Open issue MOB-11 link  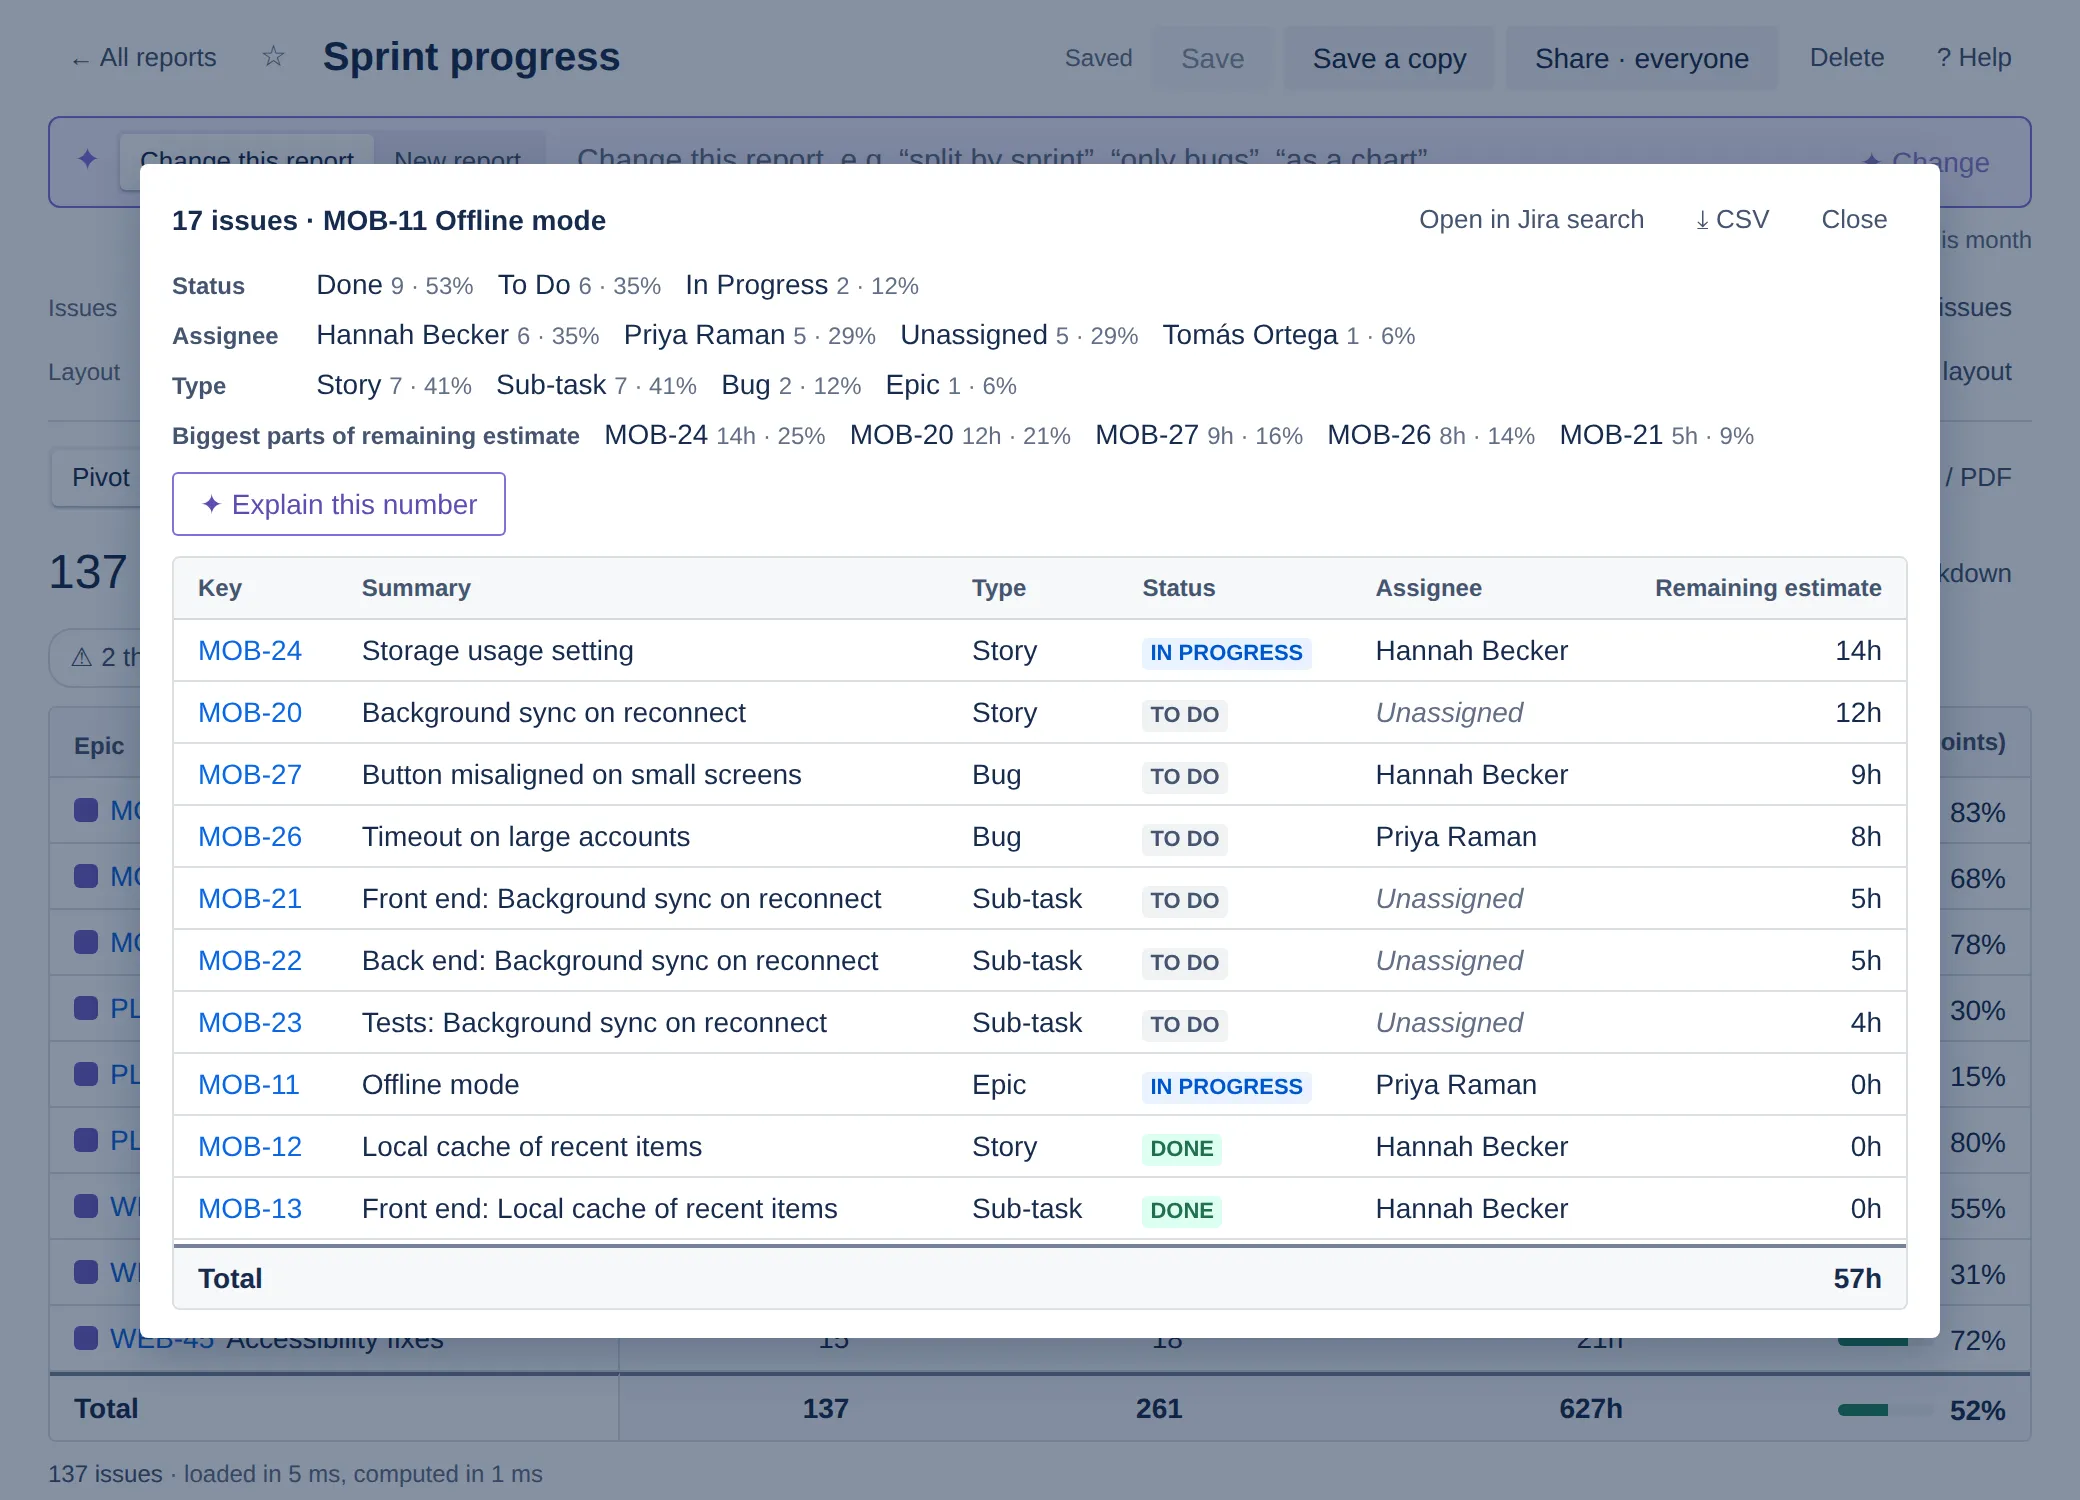(x=249, y=1085)
